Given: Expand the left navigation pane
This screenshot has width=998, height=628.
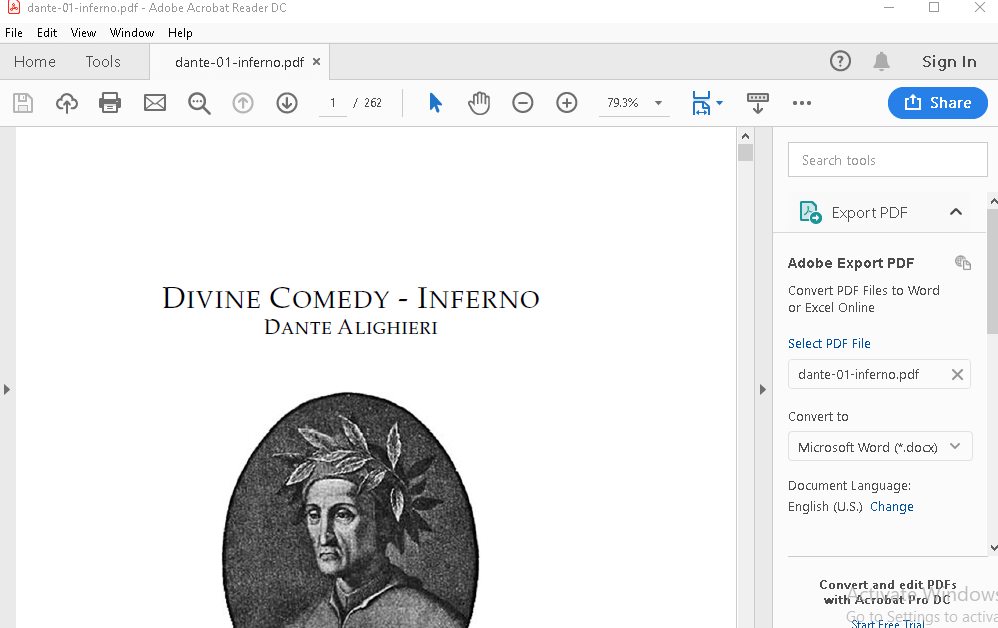Looking at the screenshot, I should pyautogui.click(x=7, y=389).
